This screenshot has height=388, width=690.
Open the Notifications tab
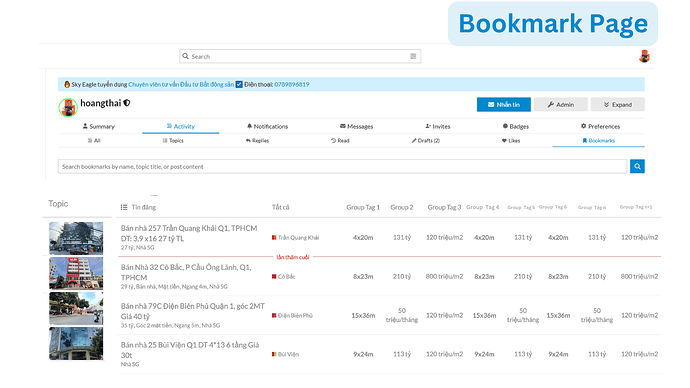pyautogui.click(x=267, y=126)
